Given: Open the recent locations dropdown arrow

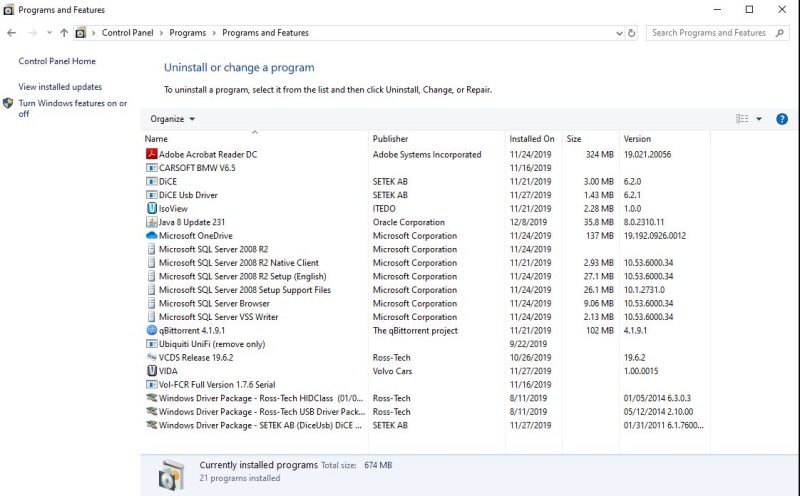Looking at the screenshot, I should click(x=49, y=33).
